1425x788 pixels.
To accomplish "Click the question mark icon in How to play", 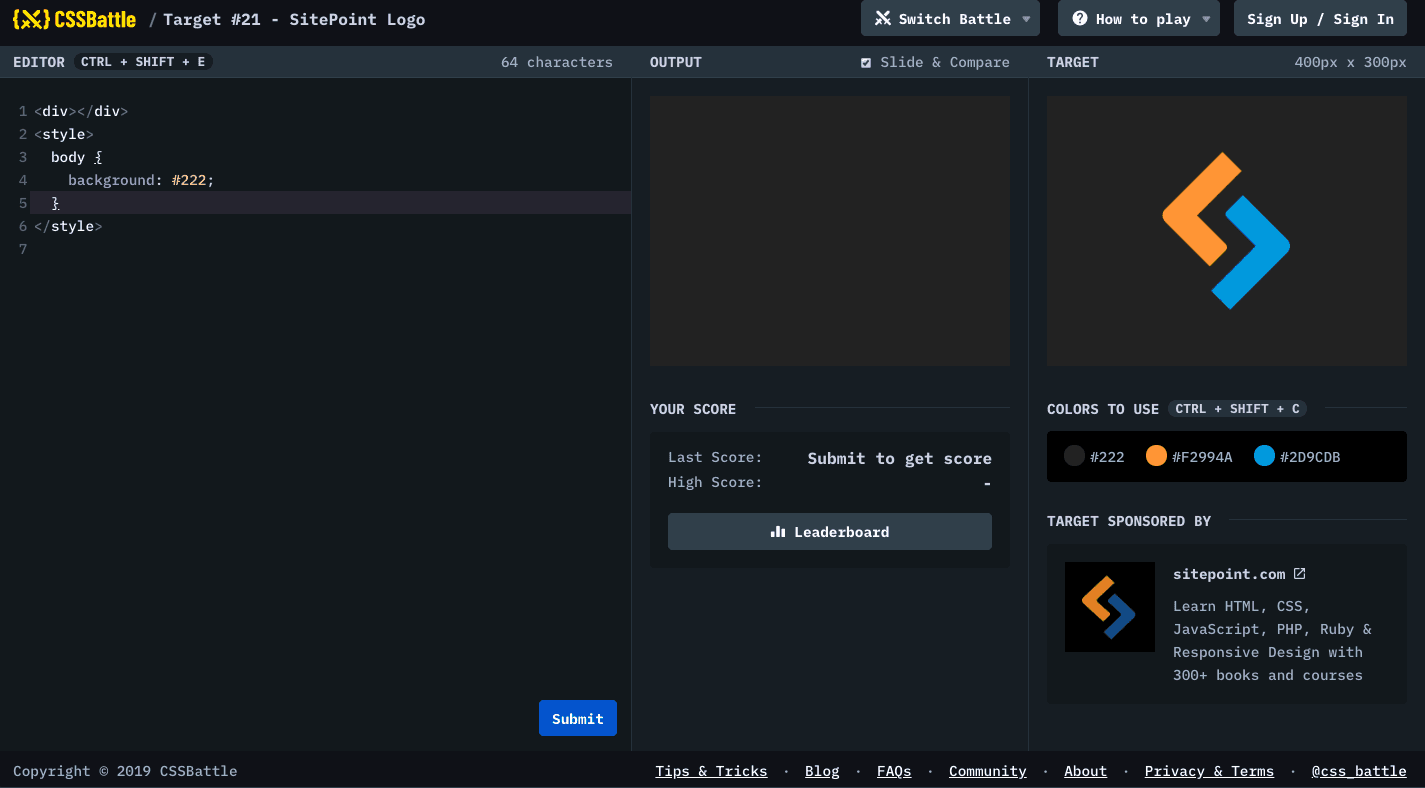I will tap(1079, 19).
